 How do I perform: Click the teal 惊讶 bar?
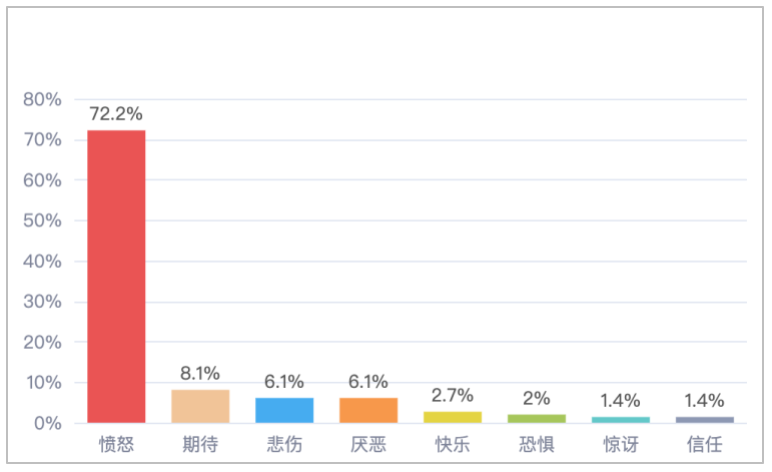tap(620, 419)
